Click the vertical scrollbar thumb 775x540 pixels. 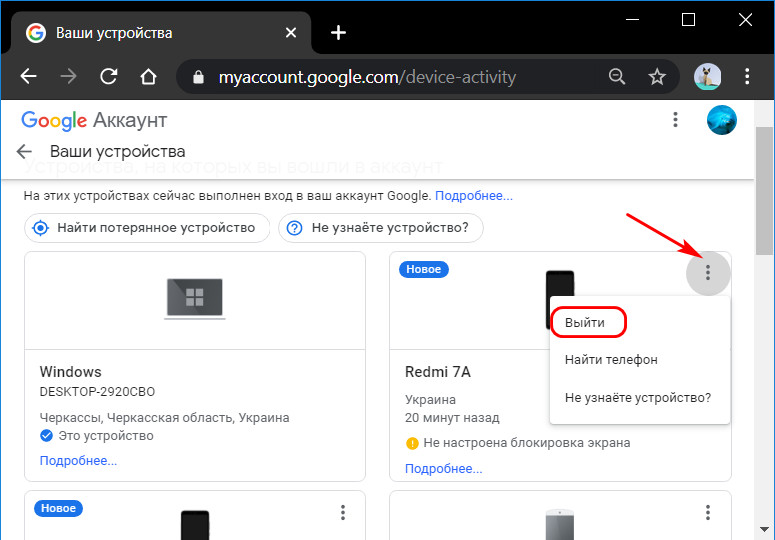click(764, 190)
